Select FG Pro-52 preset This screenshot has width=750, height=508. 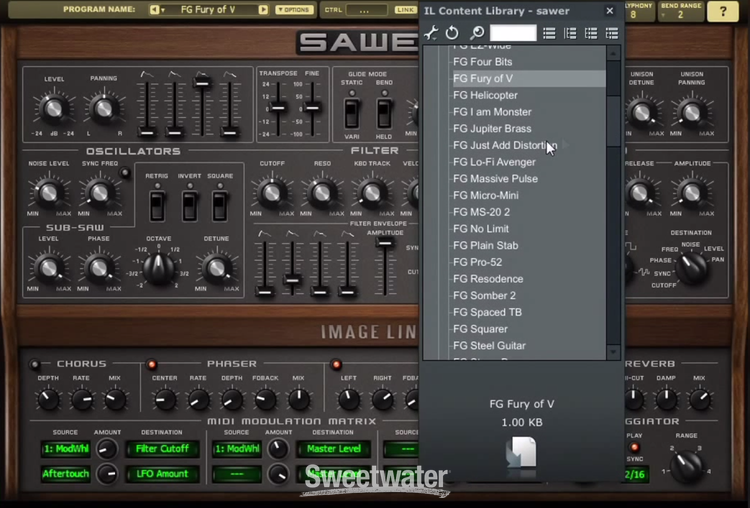(478, 263)
